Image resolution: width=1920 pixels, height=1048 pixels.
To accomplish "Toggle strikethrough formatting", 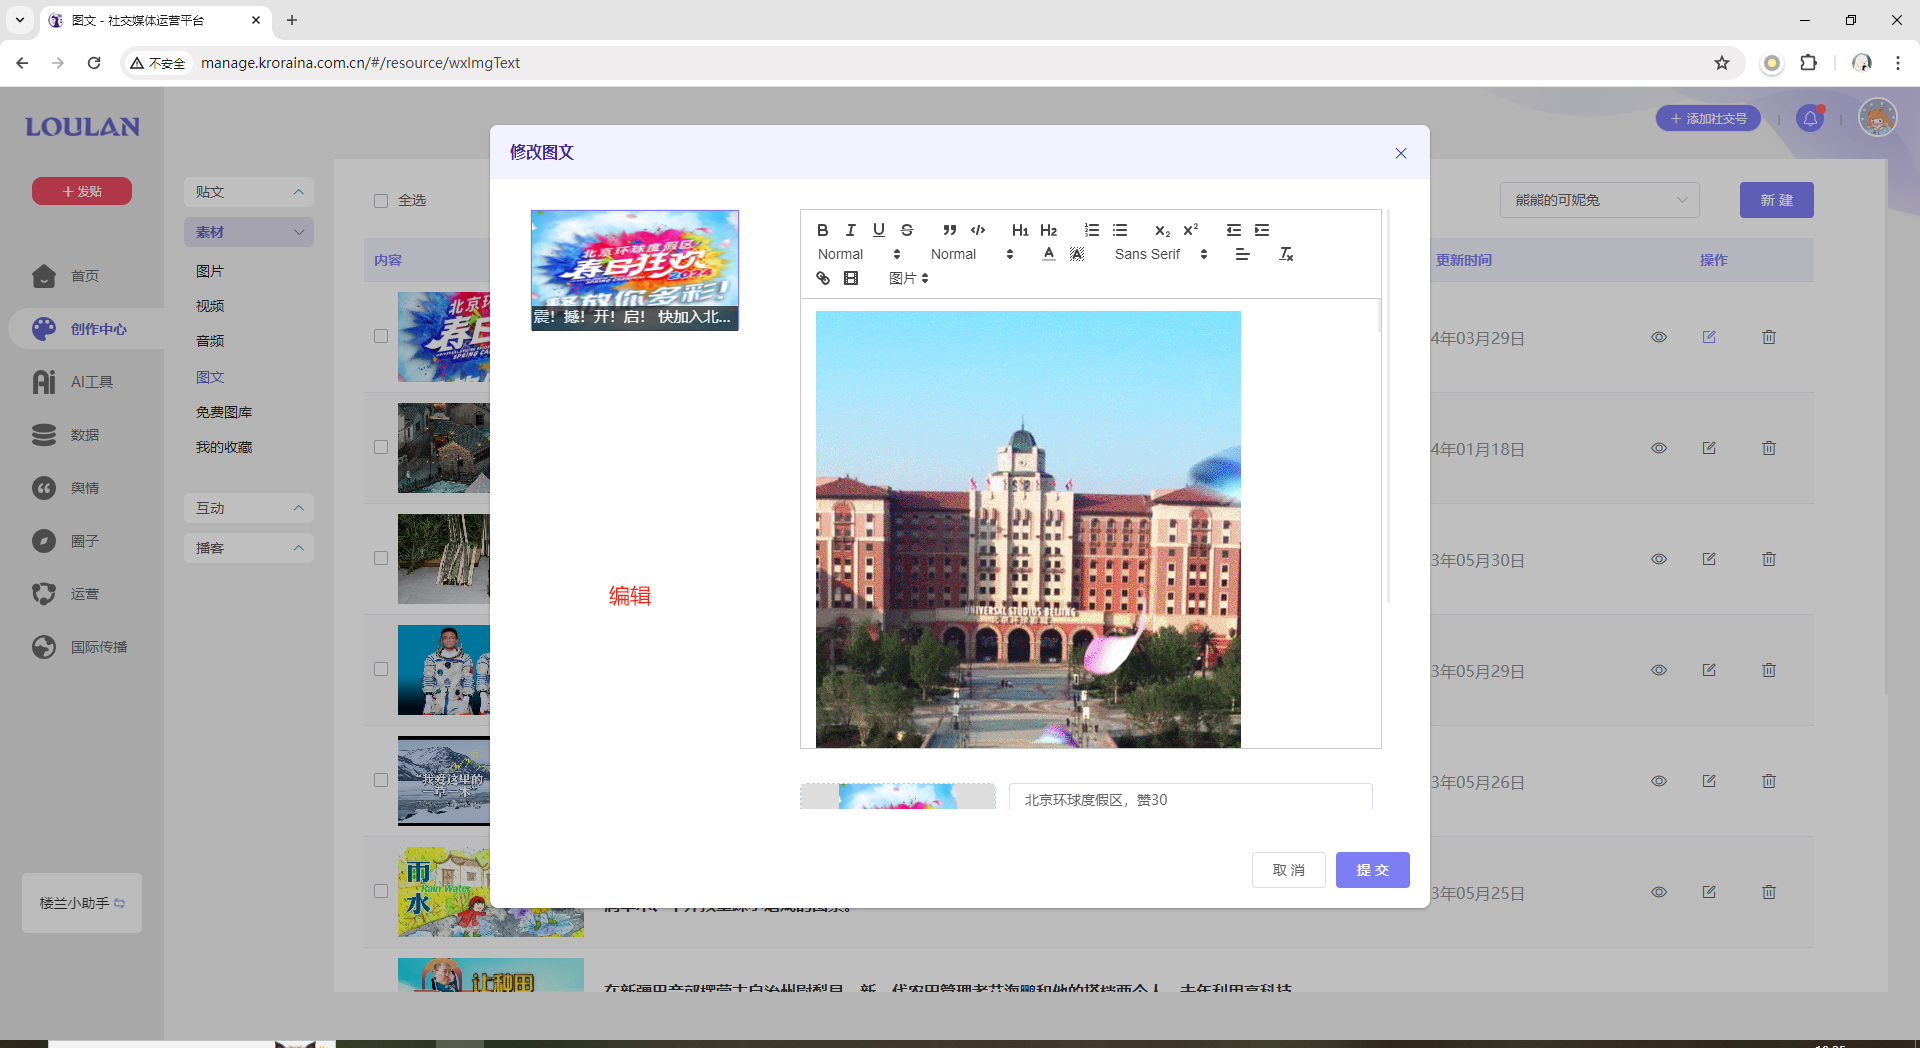I will point(906,230).
